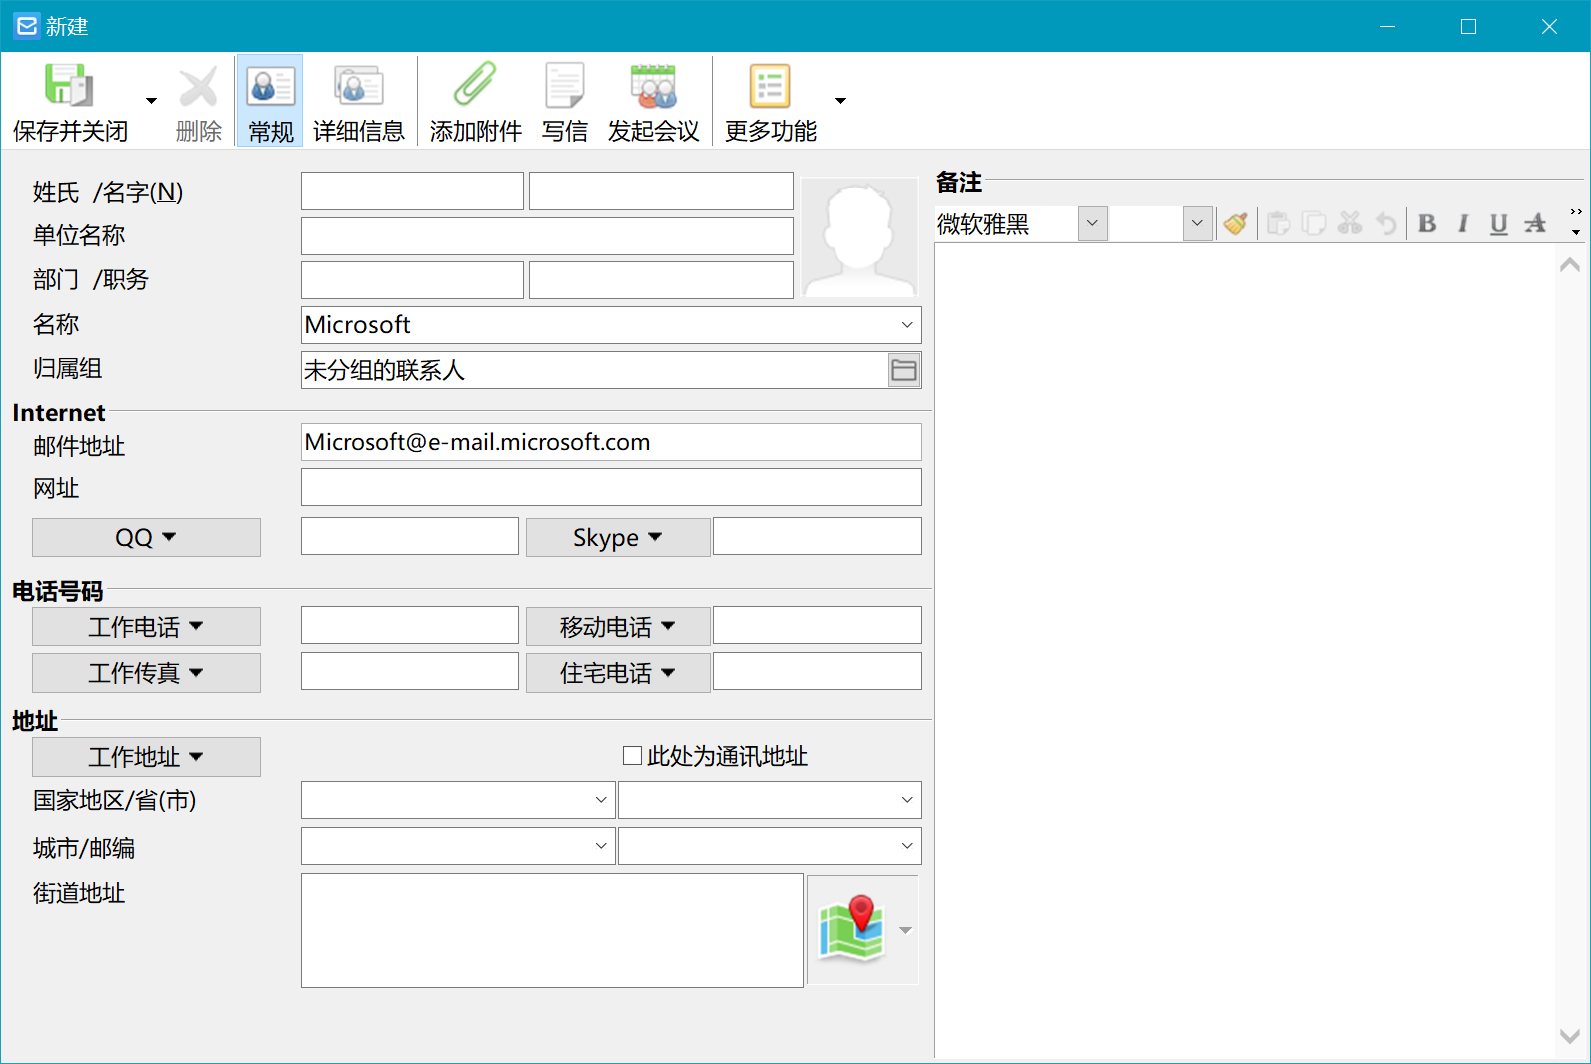This screenshot has height=1064, width=1591.
Task: Open the font size dropdown in 备注
Action: (1197, 223)
